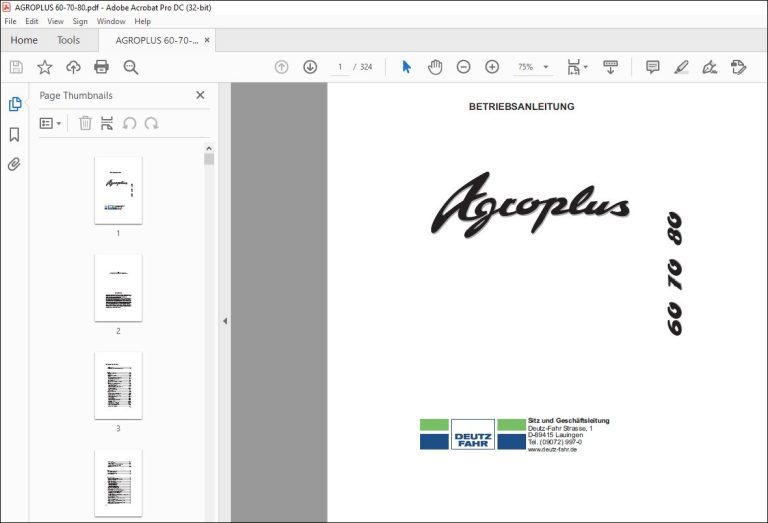Print the document
This screenshot has height=523, width=768.
(x=101, y=67)
